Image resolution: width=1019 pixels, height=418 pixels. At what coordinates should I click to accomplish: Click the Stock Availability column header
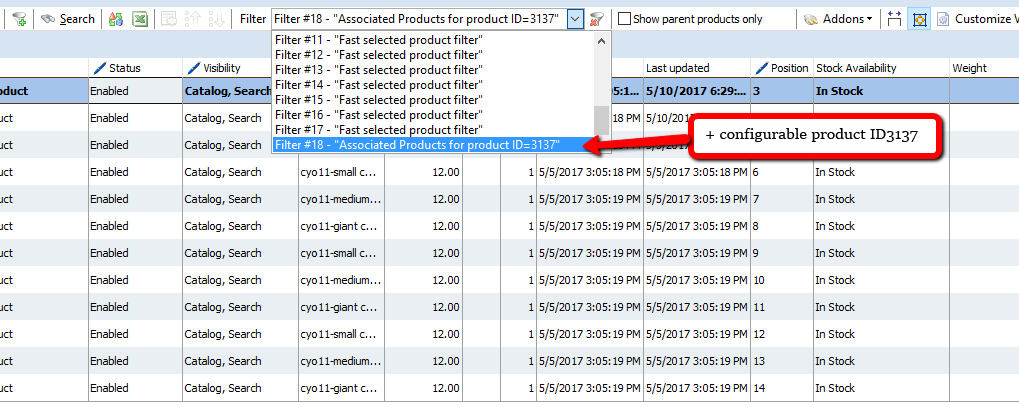pos(856,68)
